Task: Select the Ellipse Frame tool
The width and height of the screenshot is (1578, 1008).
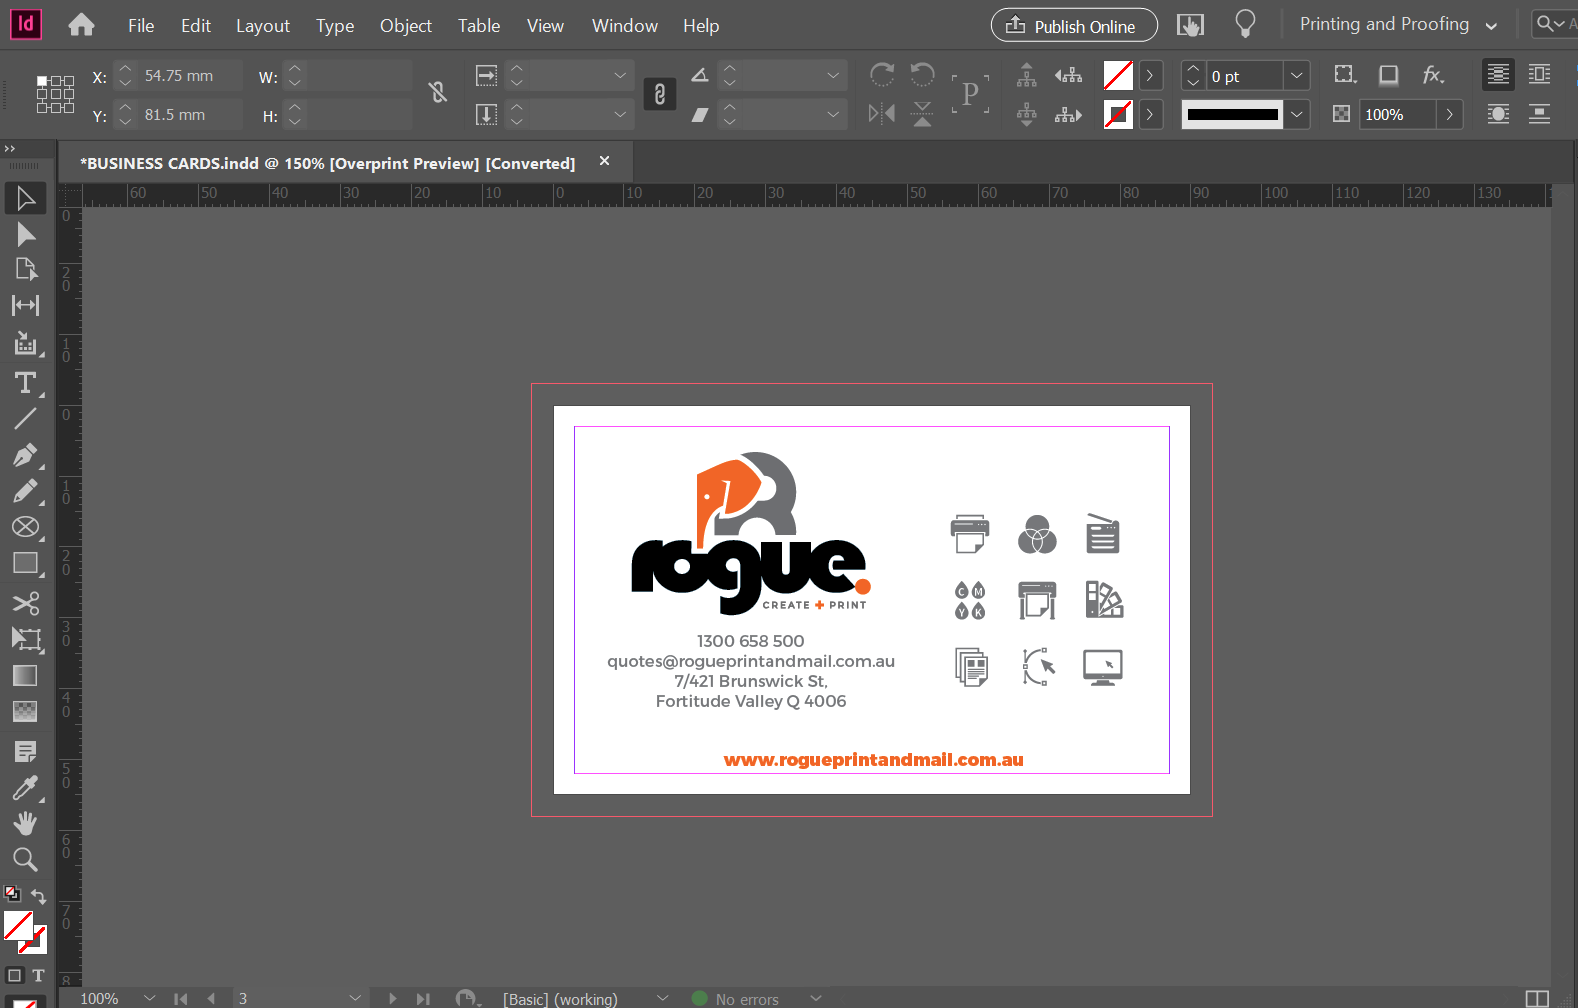Action: [x=26, y=527]
